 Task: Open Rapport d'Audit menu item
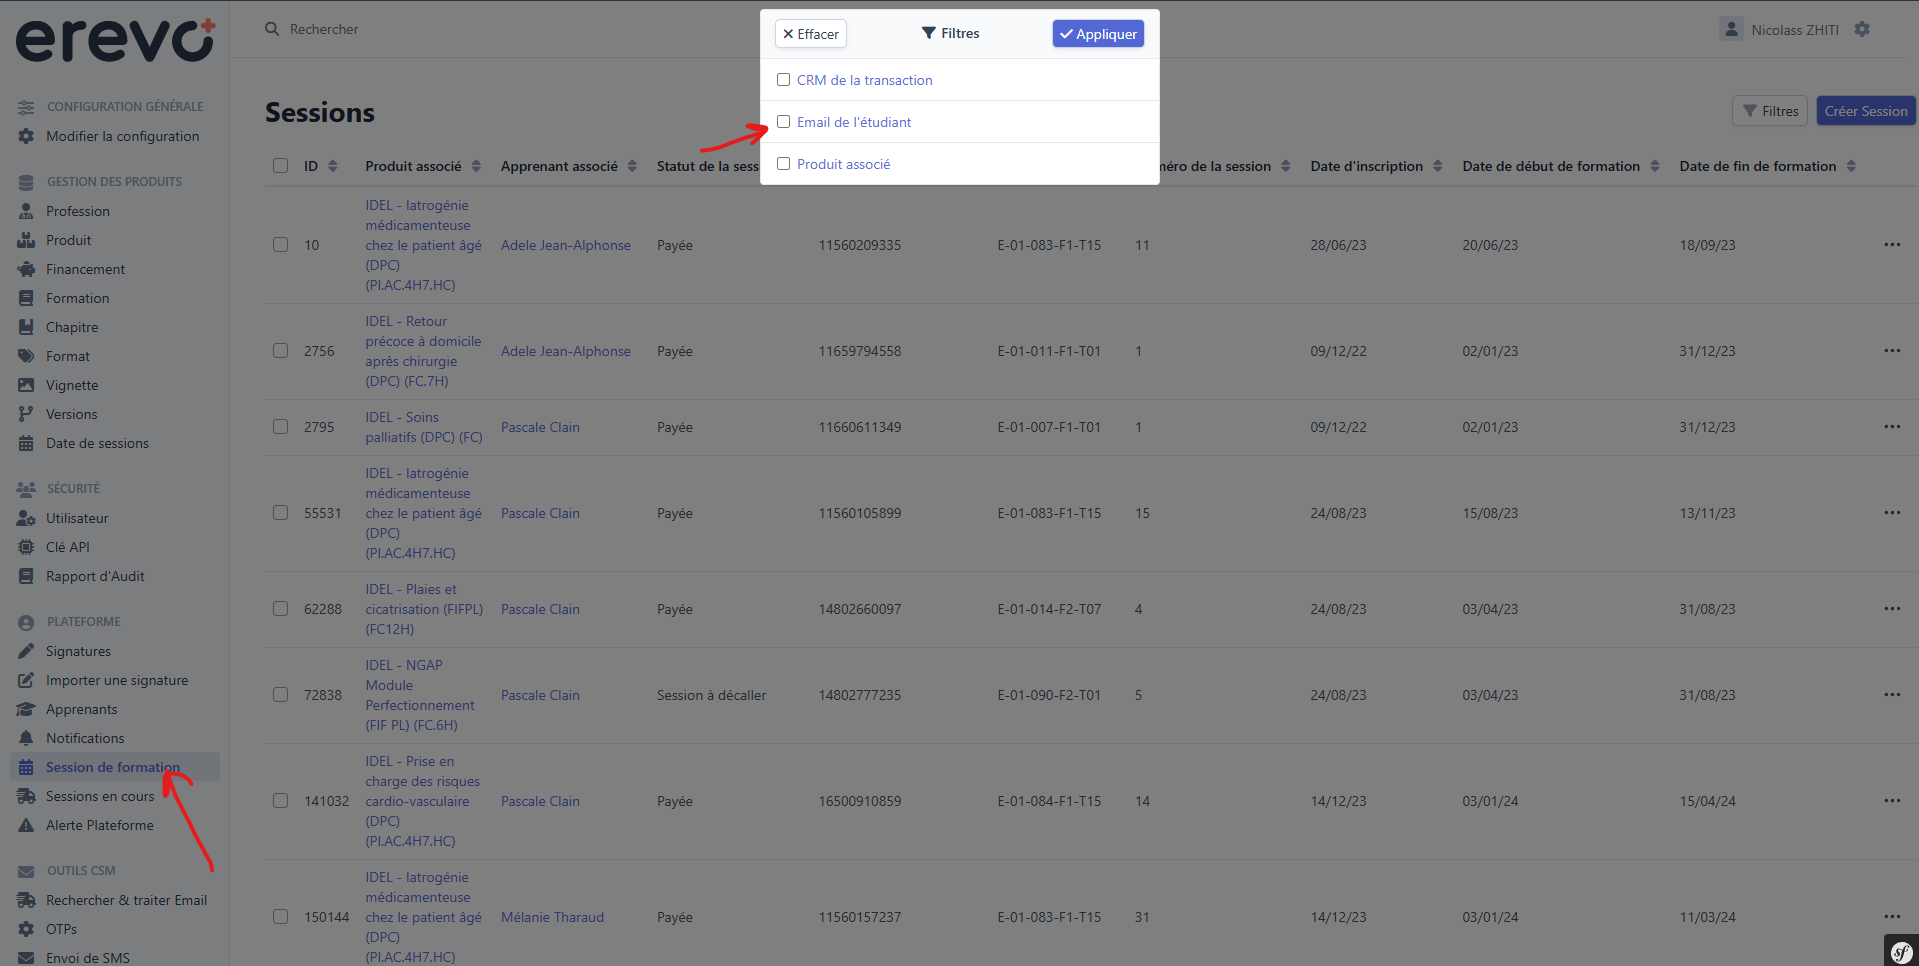95,576
